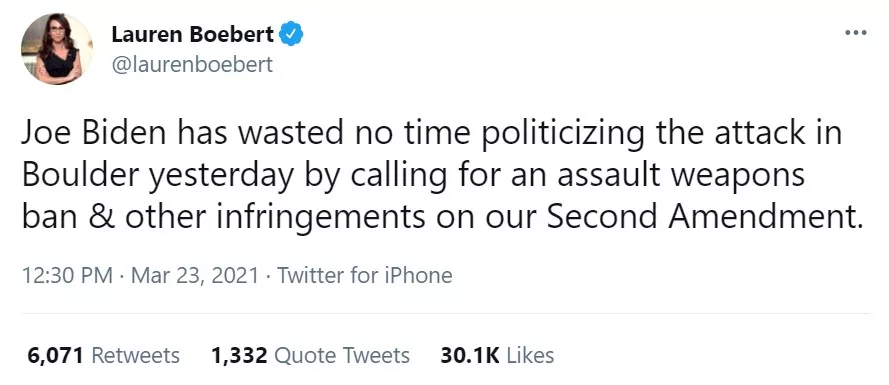This screenshot has height=385, width=889.
Task: Click the phrase assault weapons
Action: coord(681,175)
